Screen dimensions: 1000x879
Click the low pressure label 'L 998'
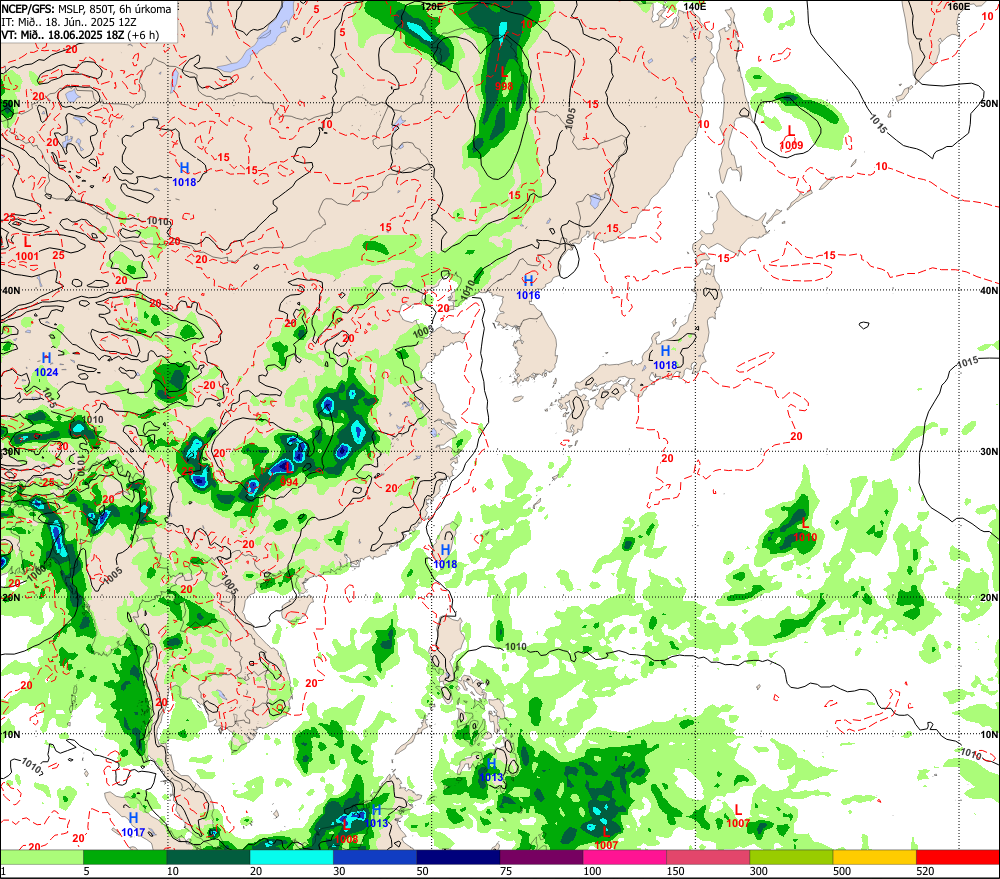point(504,79)
